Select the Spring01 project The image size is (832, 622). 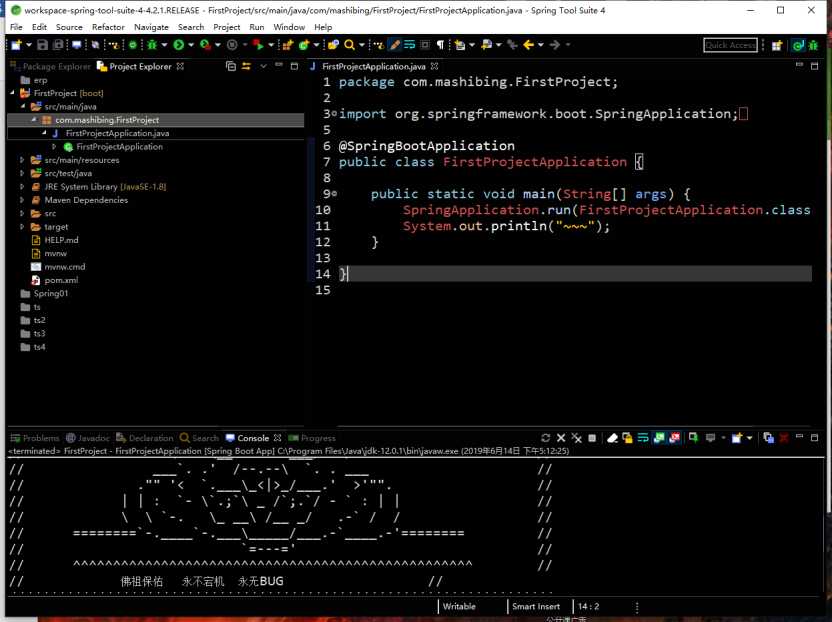click(45, 293)
